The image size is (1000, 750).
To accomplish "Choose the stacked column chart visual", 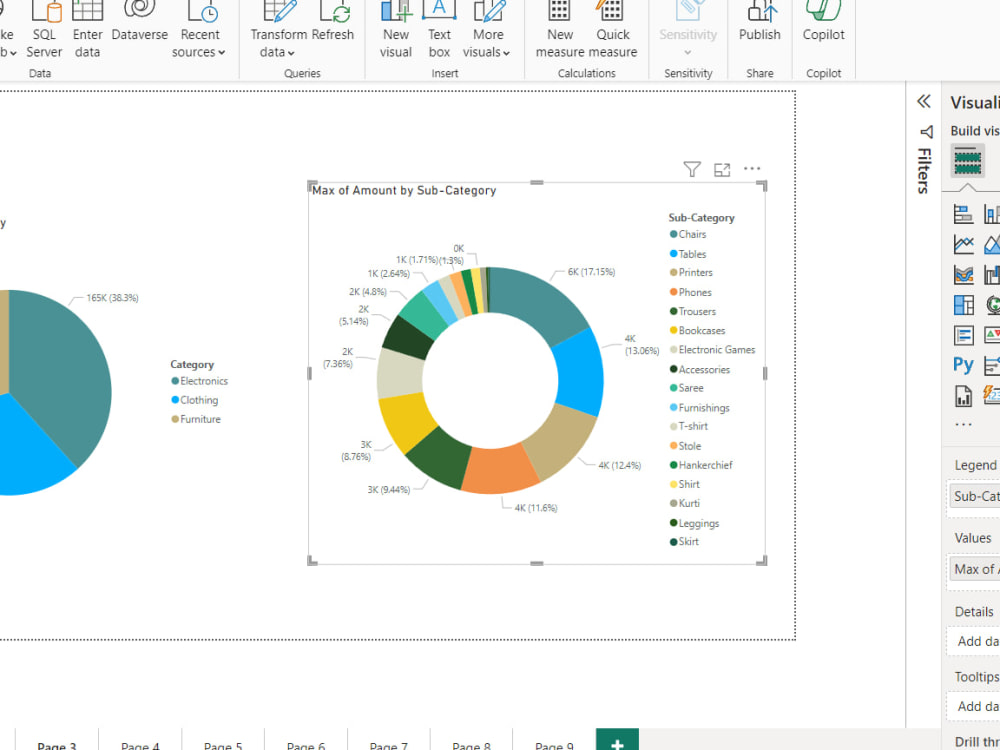I will click(992, 214).
